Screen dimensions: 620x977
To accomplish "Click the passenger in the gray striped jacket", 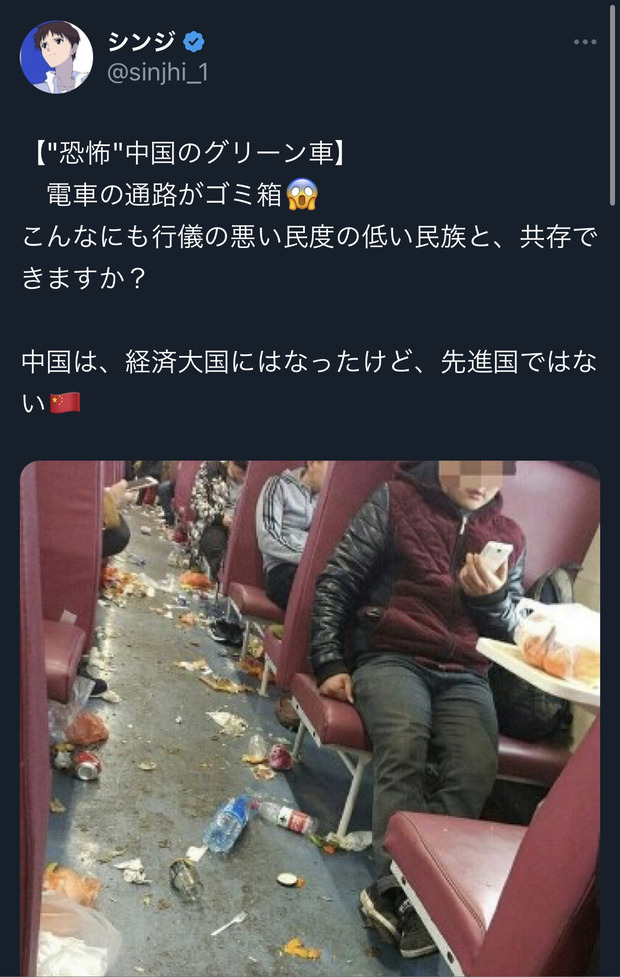I will point(287,530).
